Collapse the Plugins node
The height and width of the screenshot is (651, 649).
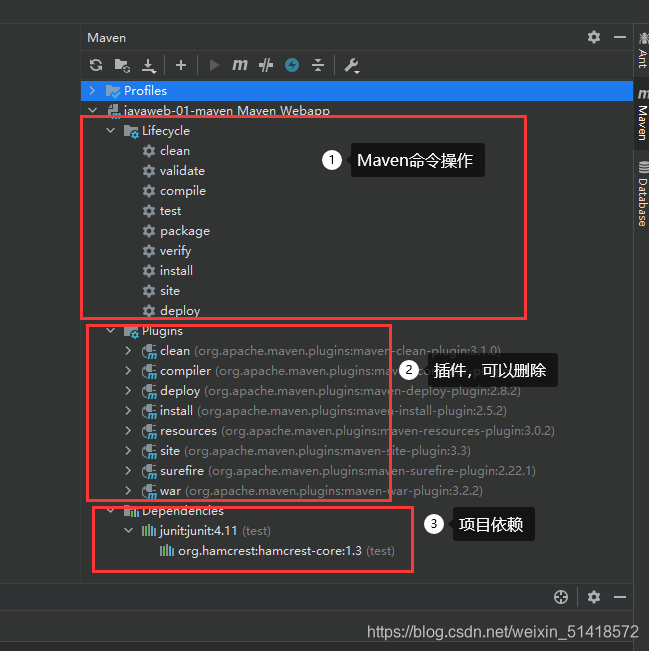click(x=110, y=331)
